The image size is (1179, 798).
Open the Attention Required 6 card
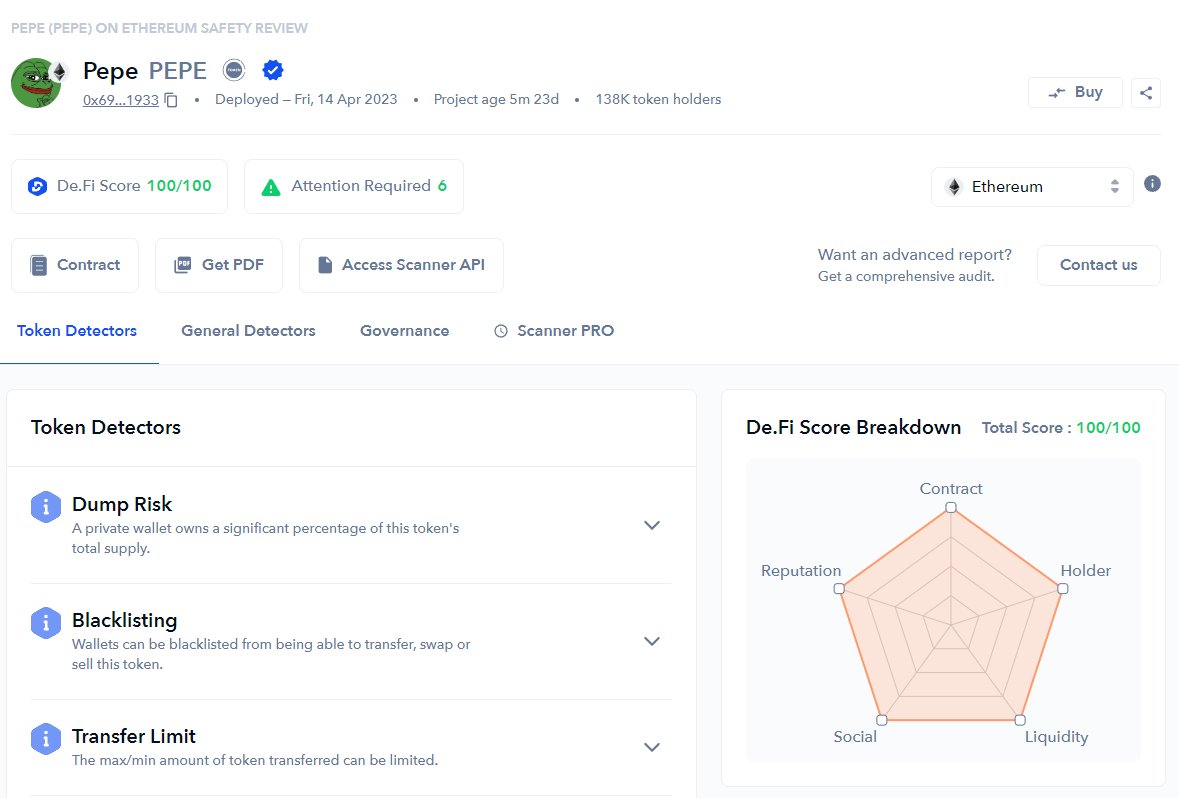[x=354, y=187]
